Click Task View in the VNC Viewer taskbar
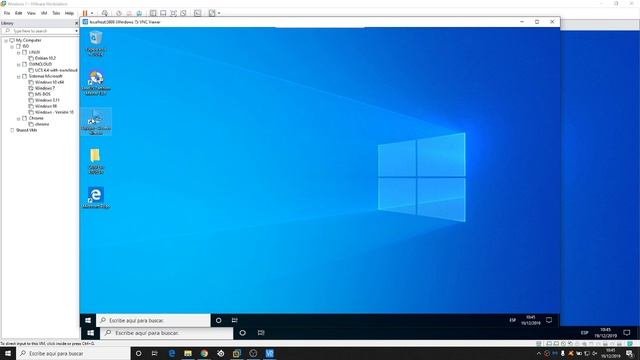This screenshot has width=640, height=360. [x=235, y=320]
